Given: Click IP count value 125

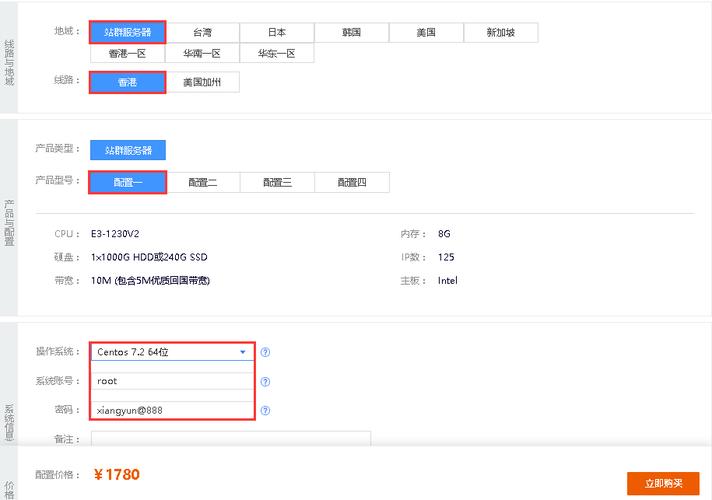Looking at the screenshot, I should tap(446, 257).
